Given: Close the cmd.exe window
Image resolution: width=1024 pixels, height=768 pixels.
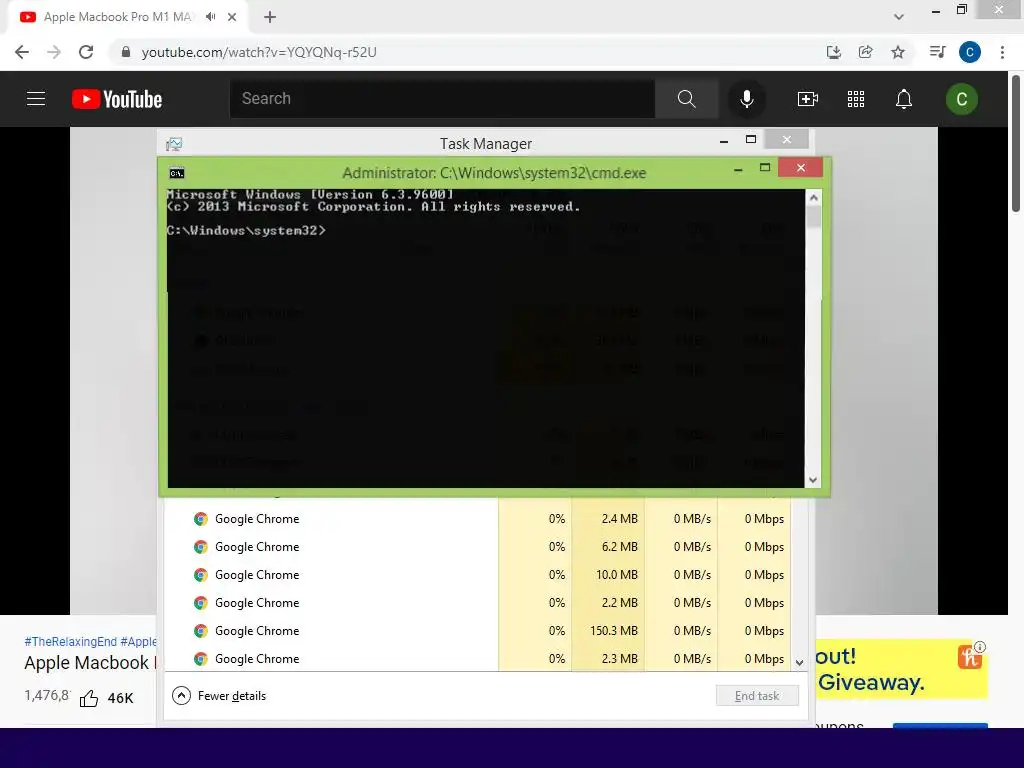Looking at the screenshot, I should pyautogui.click(x=801, y=168).
